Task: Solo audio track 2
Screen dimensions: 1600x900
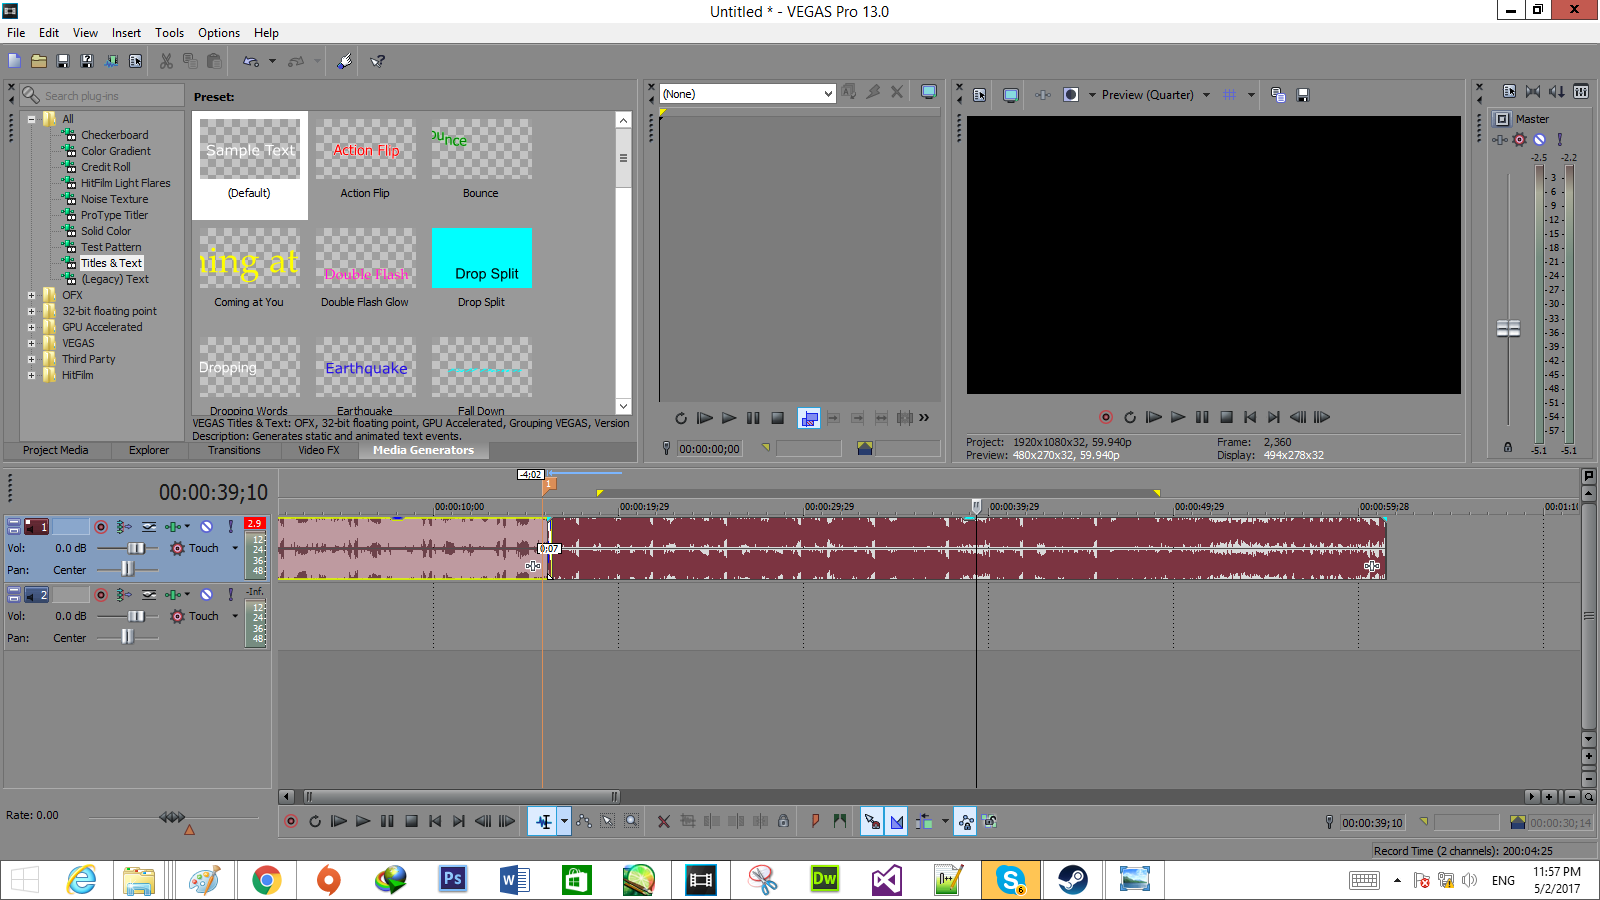Action: pos(231,594)
